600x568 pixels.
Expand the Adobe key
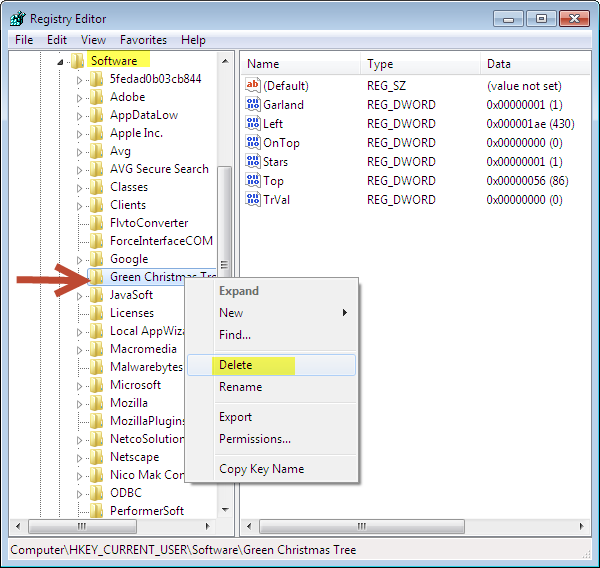coord(79,98)
